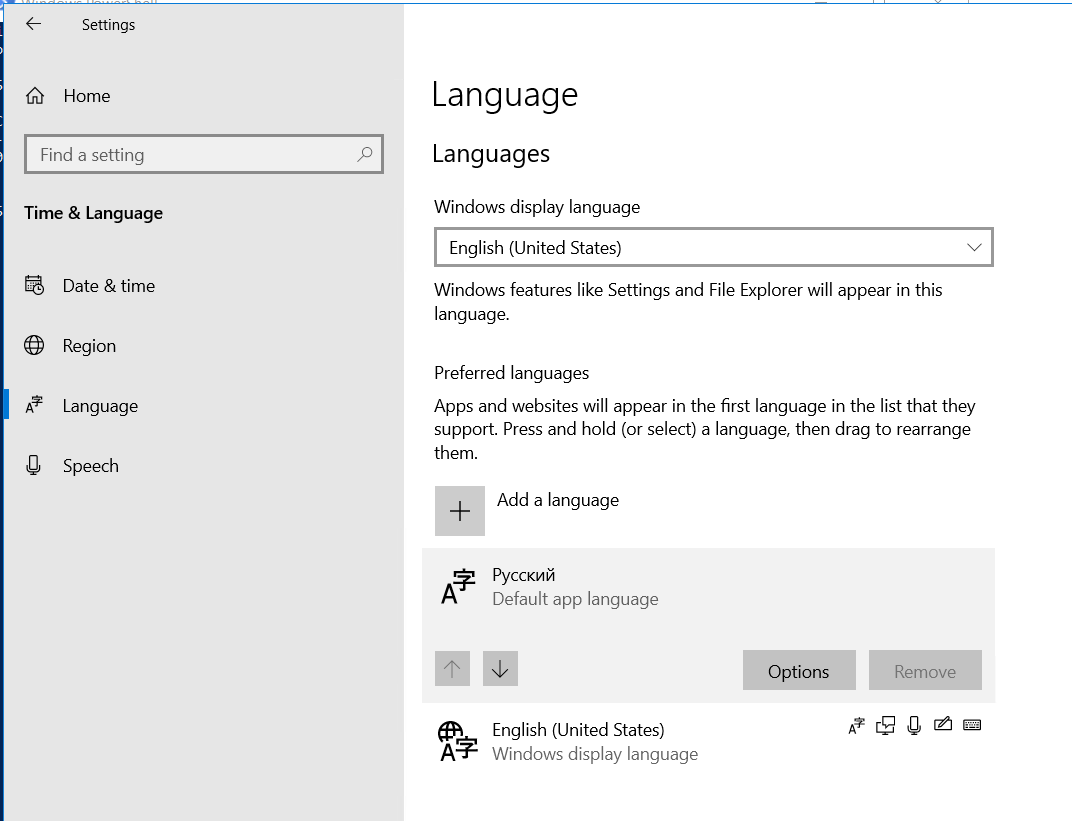This screenshot has width=1072, height=821.
Task: Click the text-to-speech icon on English row
Action: [885, 726]
